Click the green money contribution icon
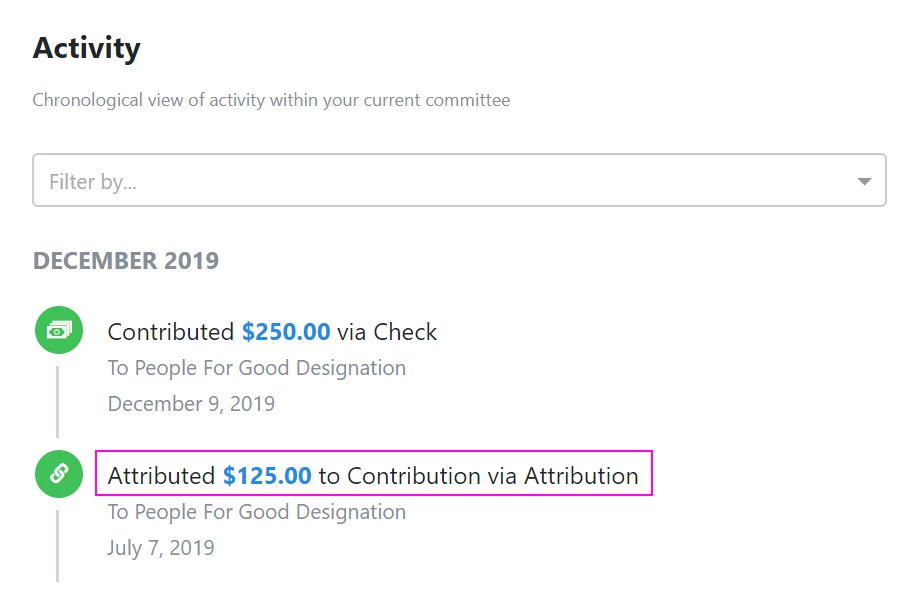This screenshot has width=917, height=602. [59, 330]
